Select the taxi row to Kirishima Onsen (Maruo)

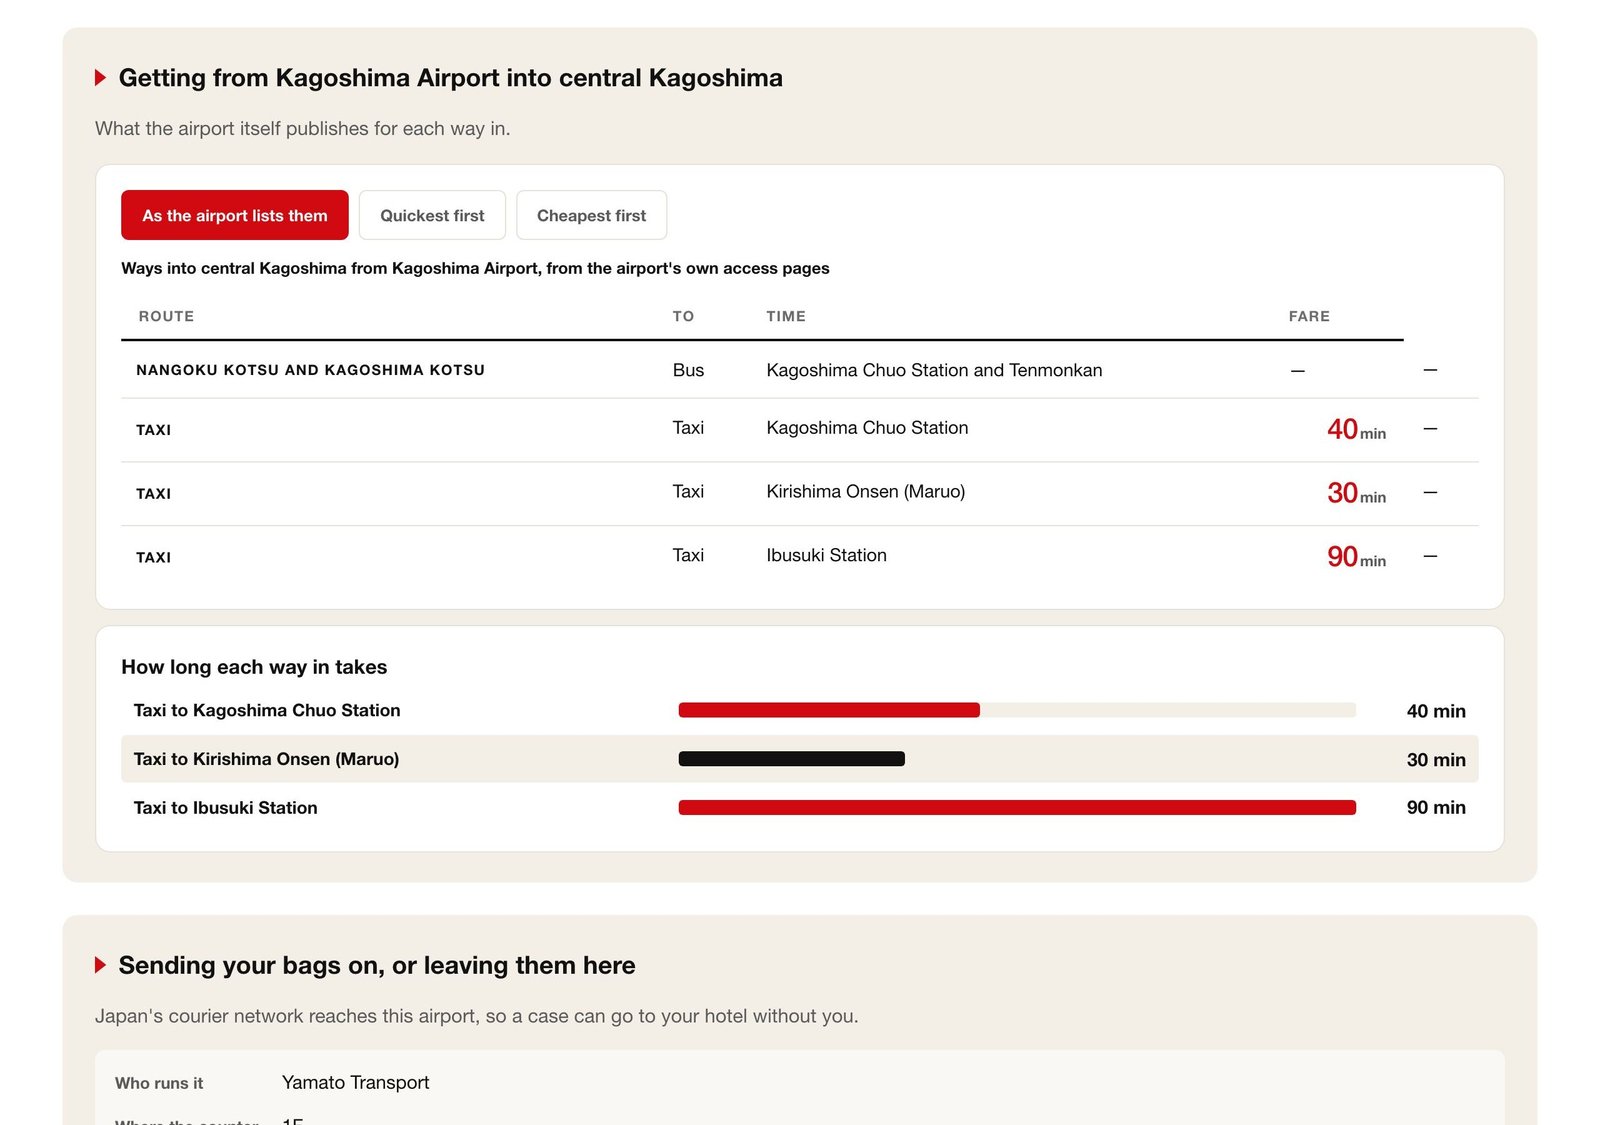pyautogui.click(x=799, y=494)
